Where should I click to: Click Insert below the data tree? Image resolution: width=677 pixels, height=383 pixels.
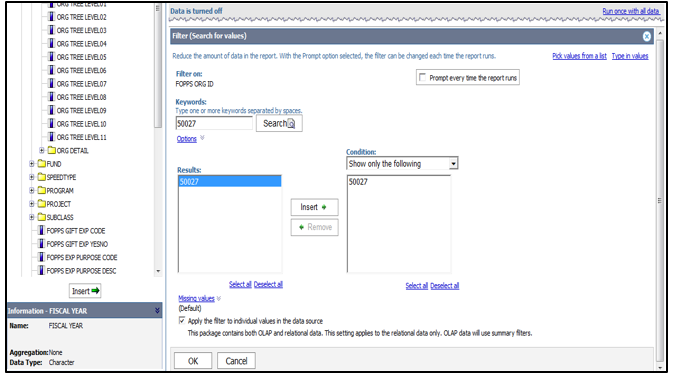pyautogui.click(x=85, y=291)
